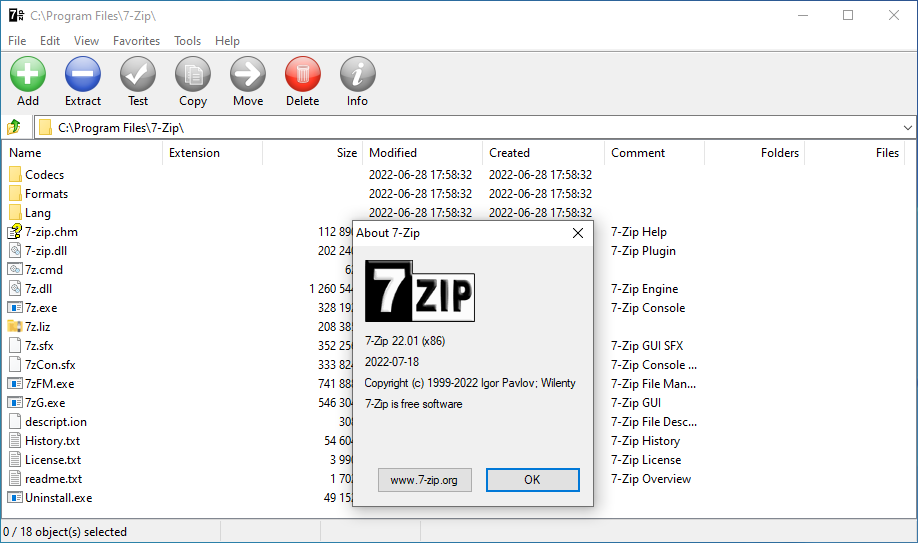The width and height of the screenshot is (918, 543).
Task: Click the 7-Zip Plugin comment
Action: coord(643,251)
